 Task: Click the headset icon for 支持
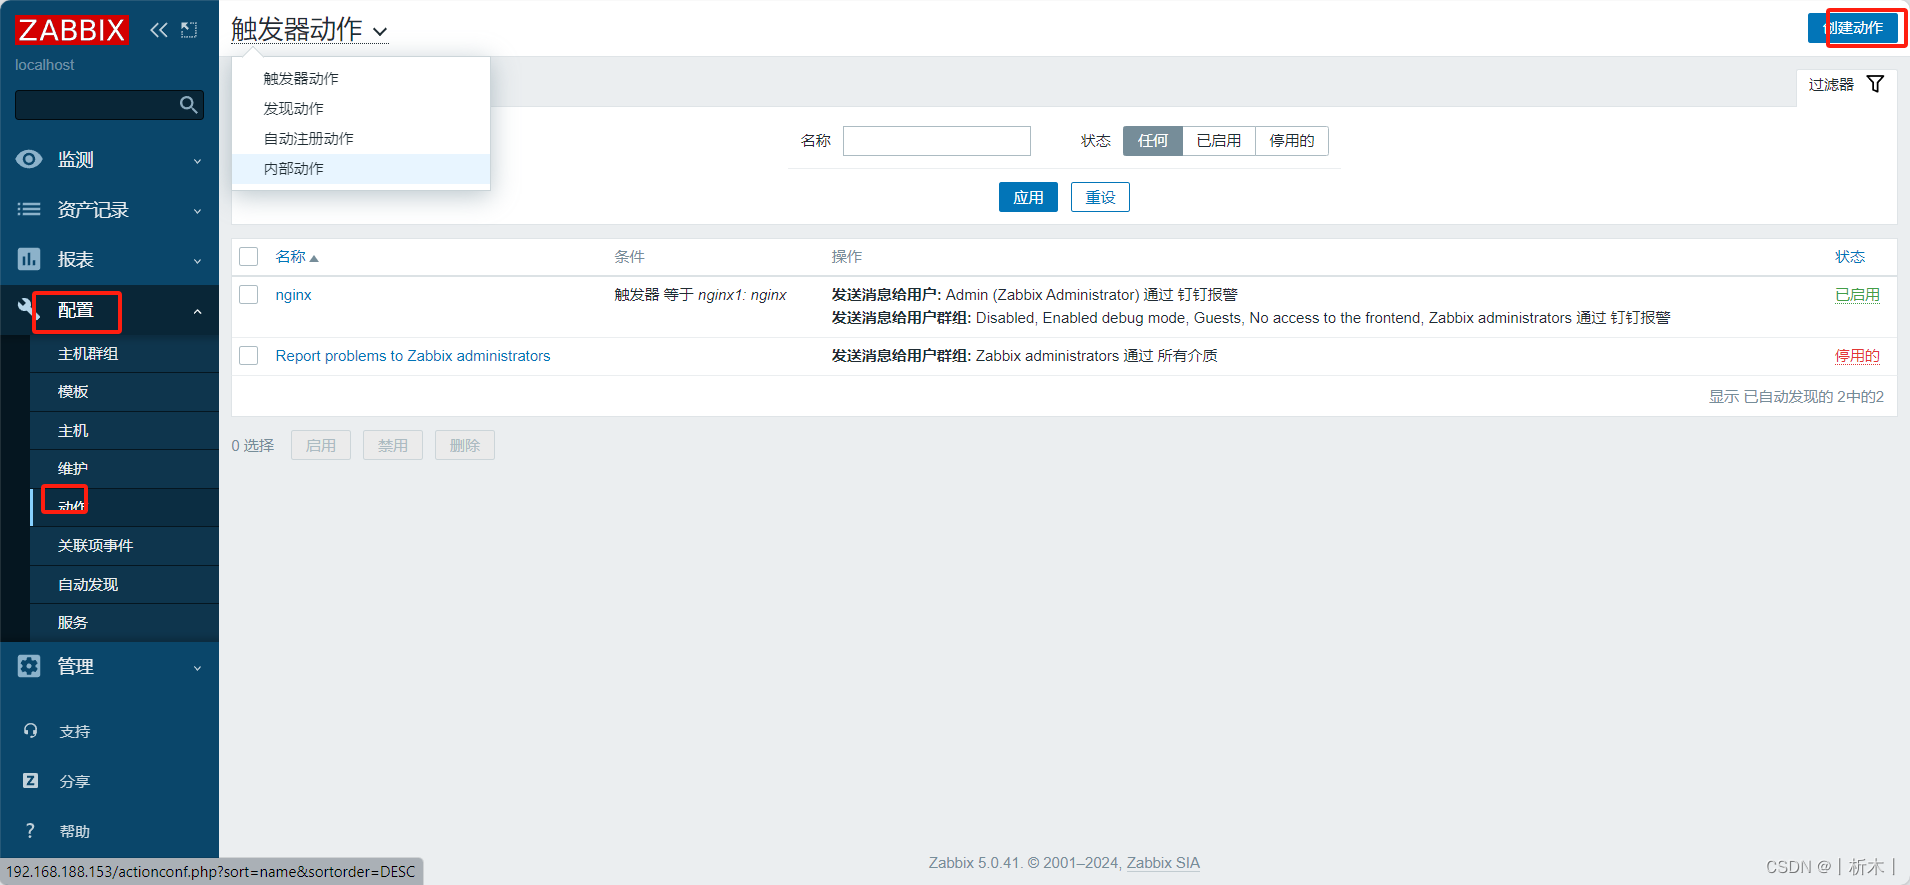pos(30,731)
